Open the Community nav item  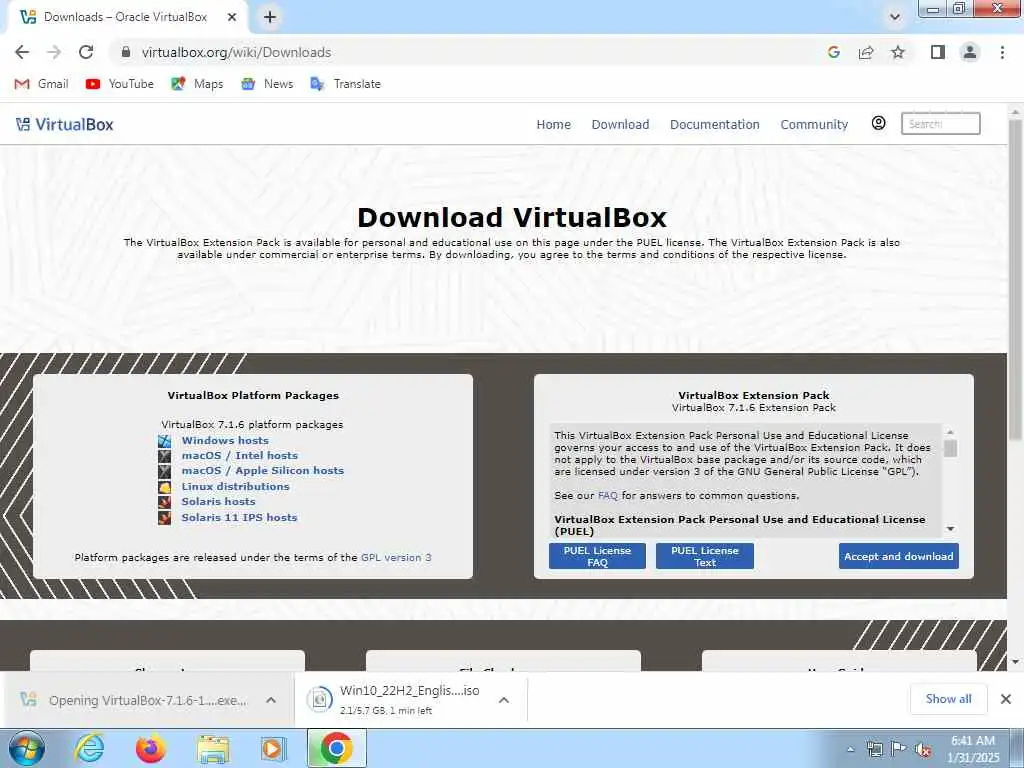tap(814, 124)
